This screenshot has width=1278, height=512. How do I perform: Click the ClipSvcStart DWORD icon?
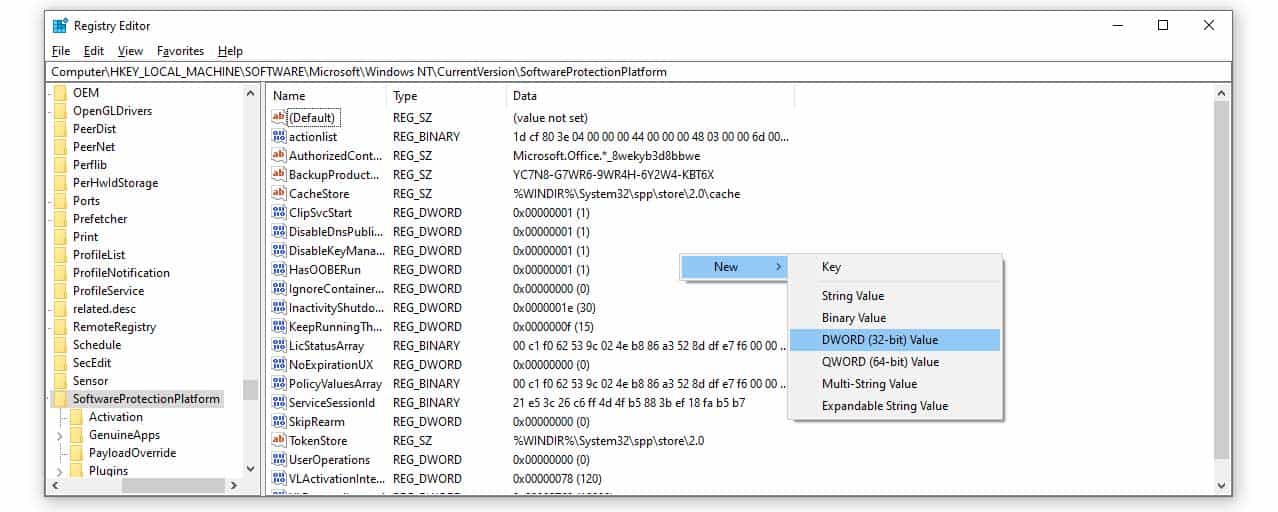[279, 212]
